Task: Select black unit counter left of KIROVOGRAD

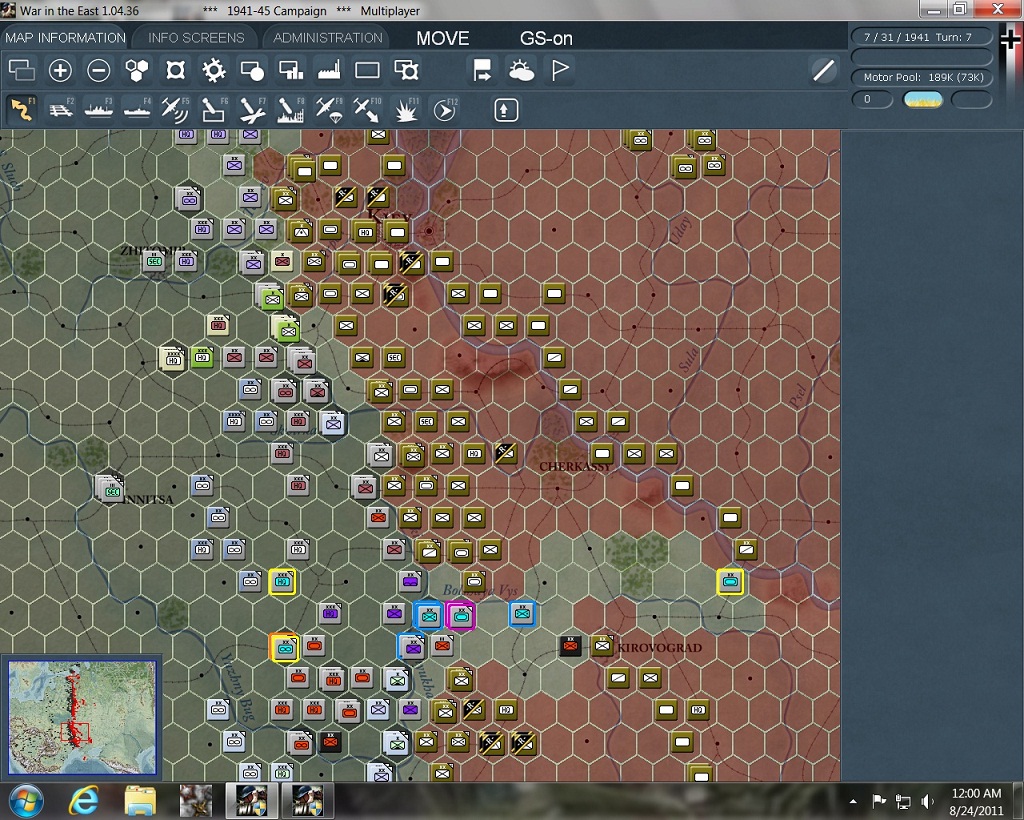Action: point(570,646)
